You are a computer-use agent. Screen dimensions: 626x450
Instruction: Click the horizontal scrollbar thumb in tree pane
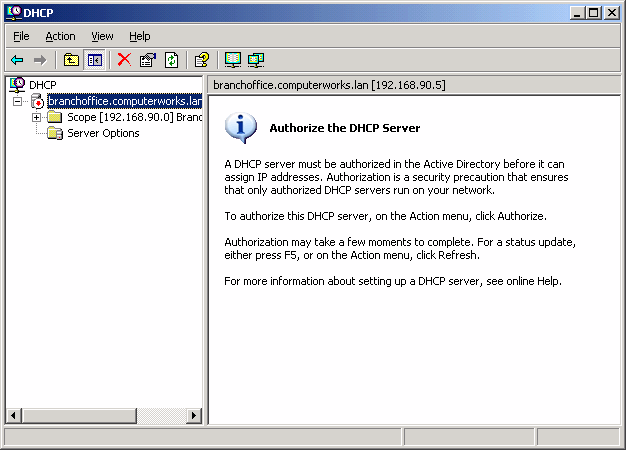click(79, 416)
